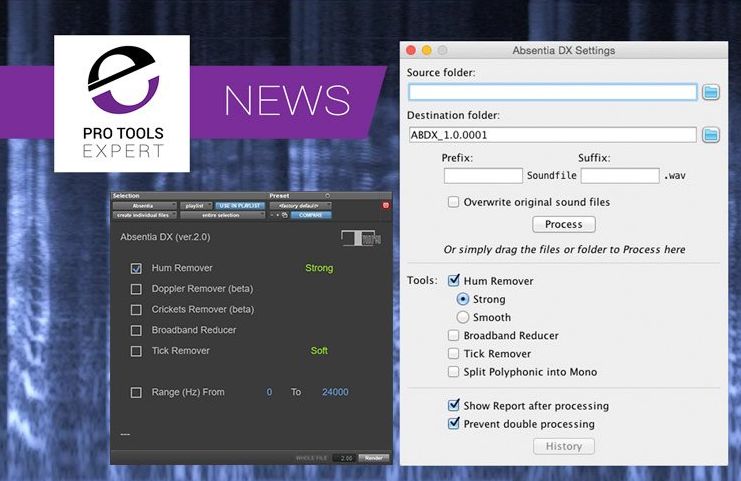The width and height of the screenshot is (741, 481).
Task: Enable Tick Remover in the Settings window
Action: click(x=453, y=353)
